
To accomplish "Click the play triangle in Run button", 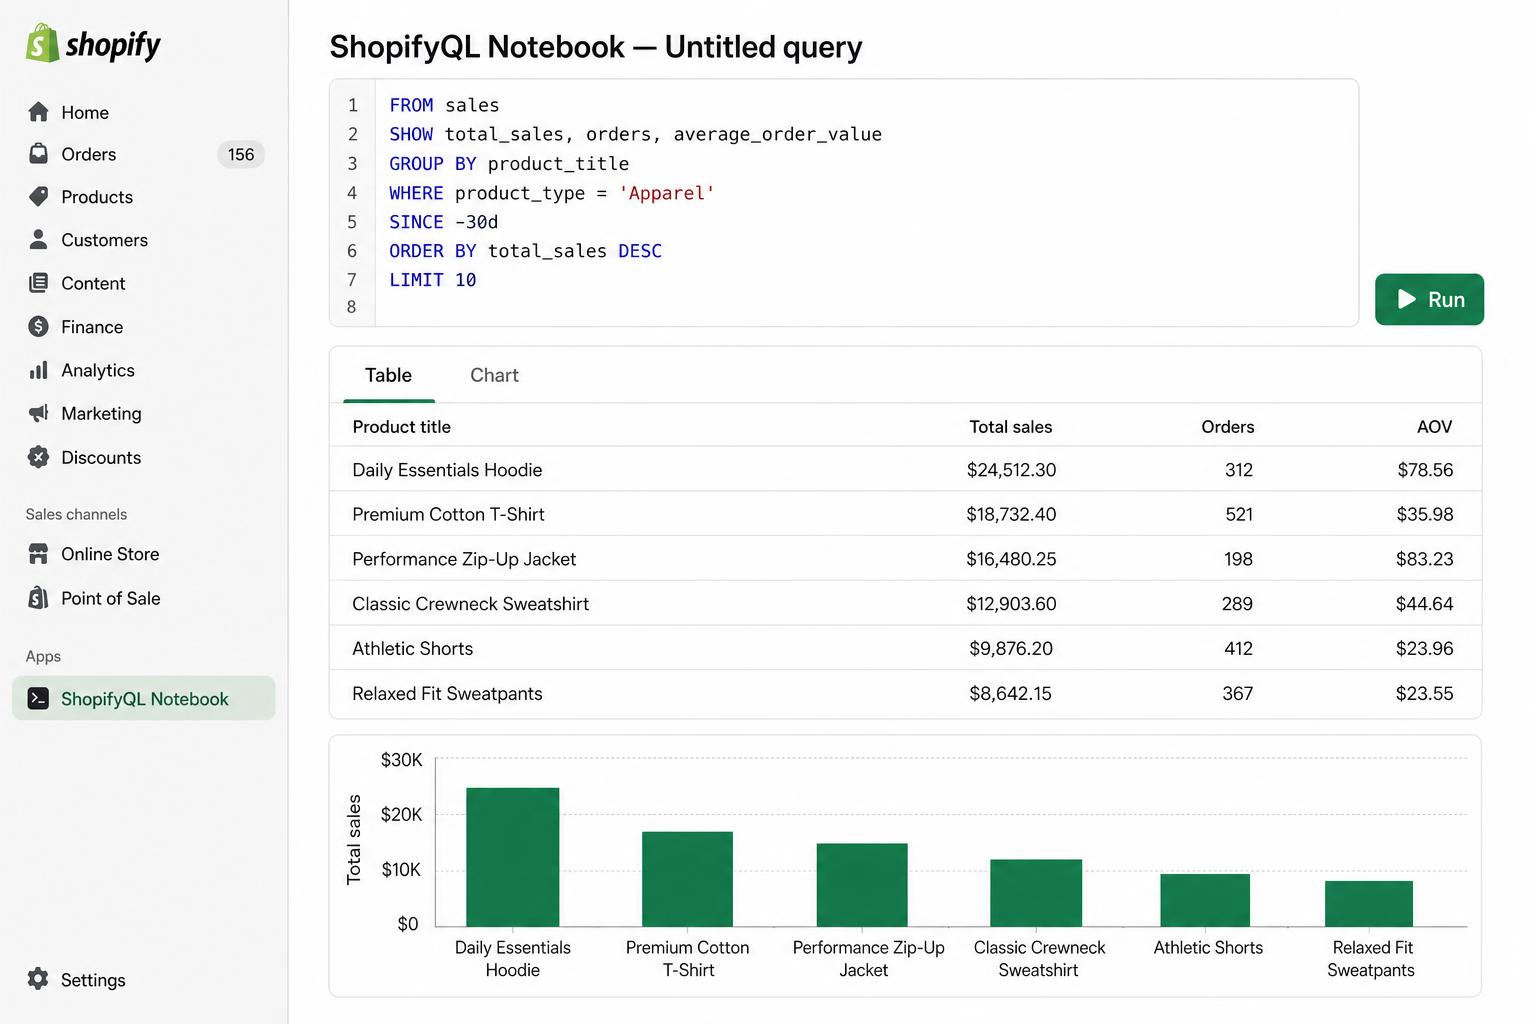I will [1407, 299].
